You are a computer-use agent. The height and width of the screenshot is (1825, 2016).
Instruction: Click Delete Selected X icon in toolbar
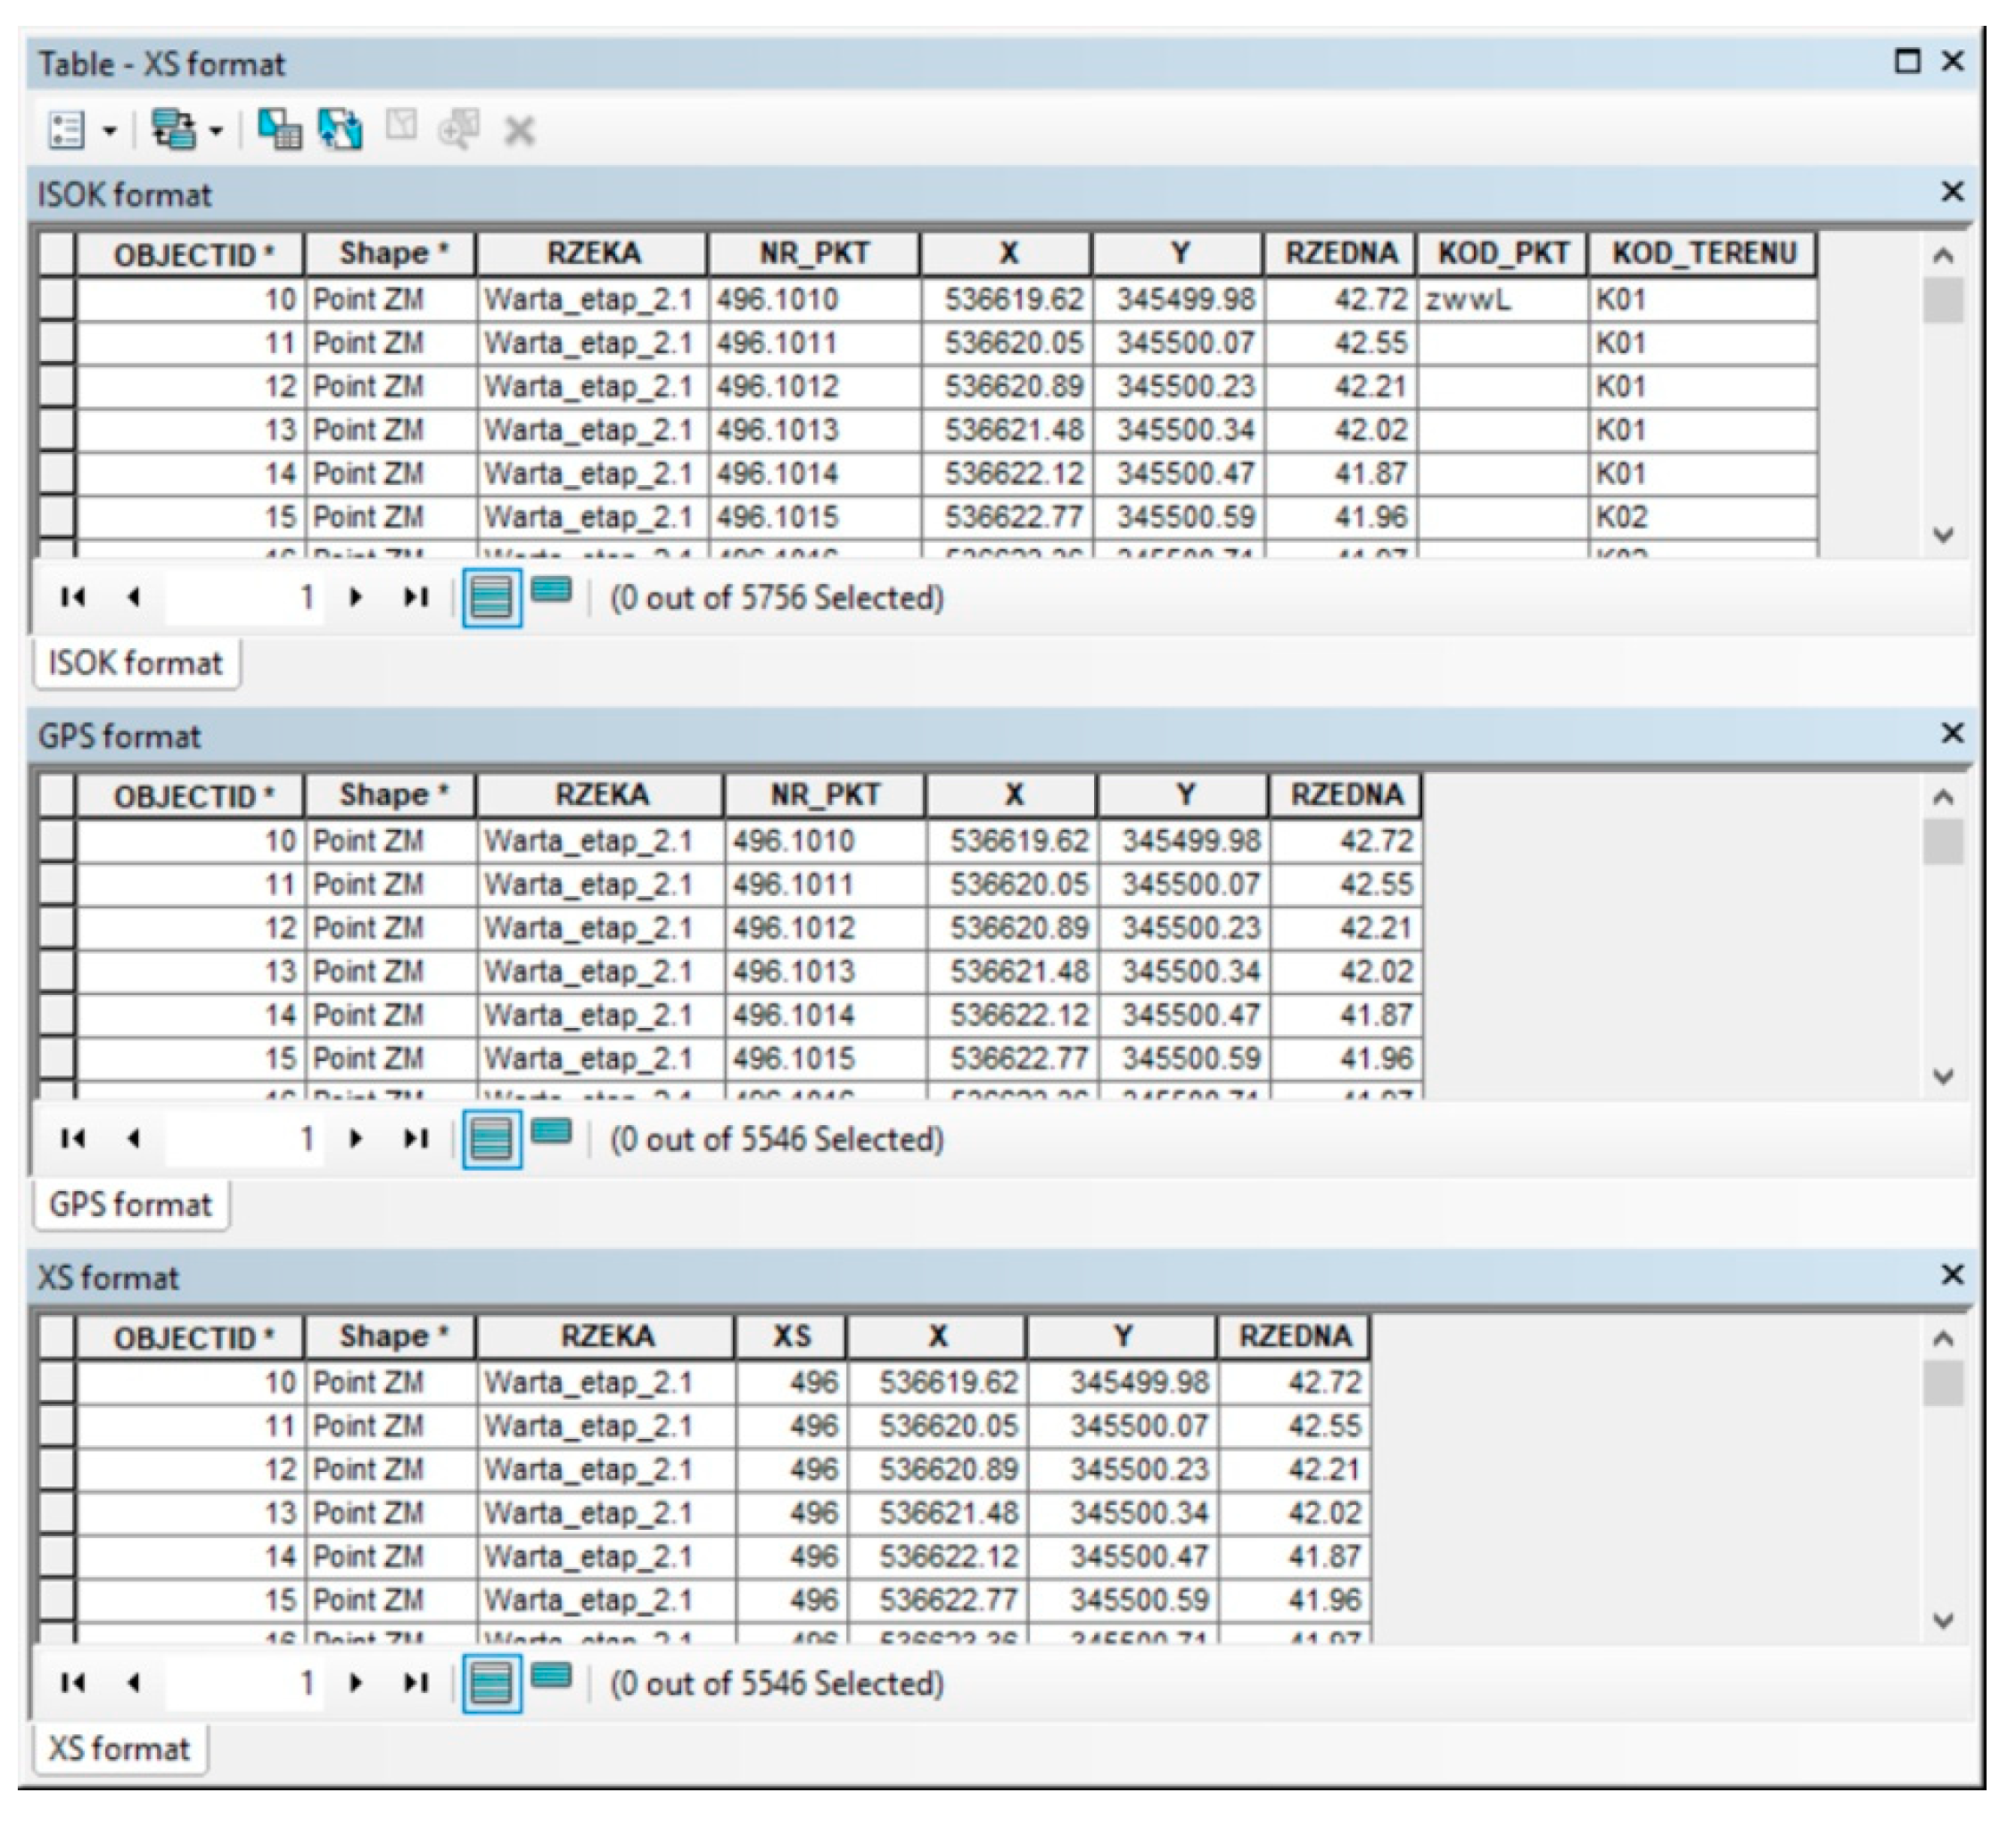(x=519, y=130)
